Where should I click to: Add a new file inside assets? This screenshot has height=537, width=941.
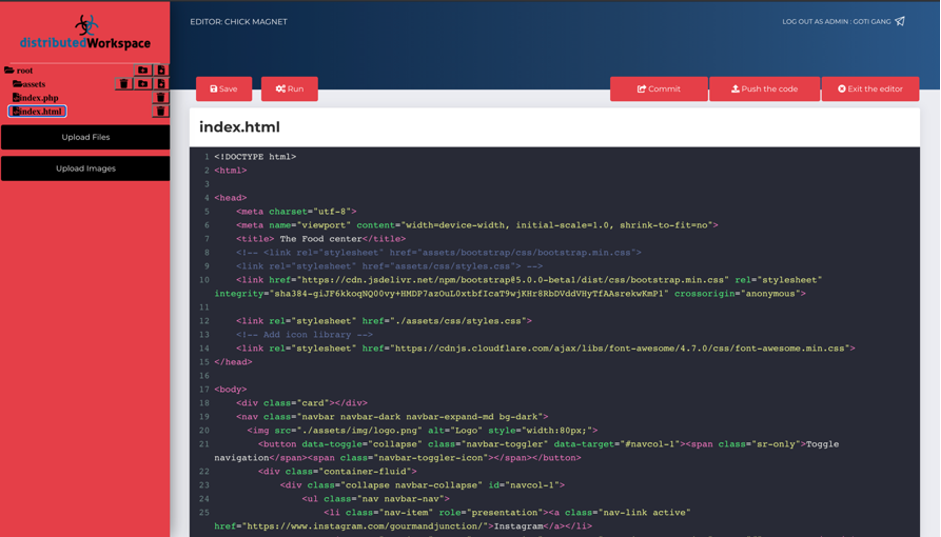pyautogui.click(x=161, y=84)
